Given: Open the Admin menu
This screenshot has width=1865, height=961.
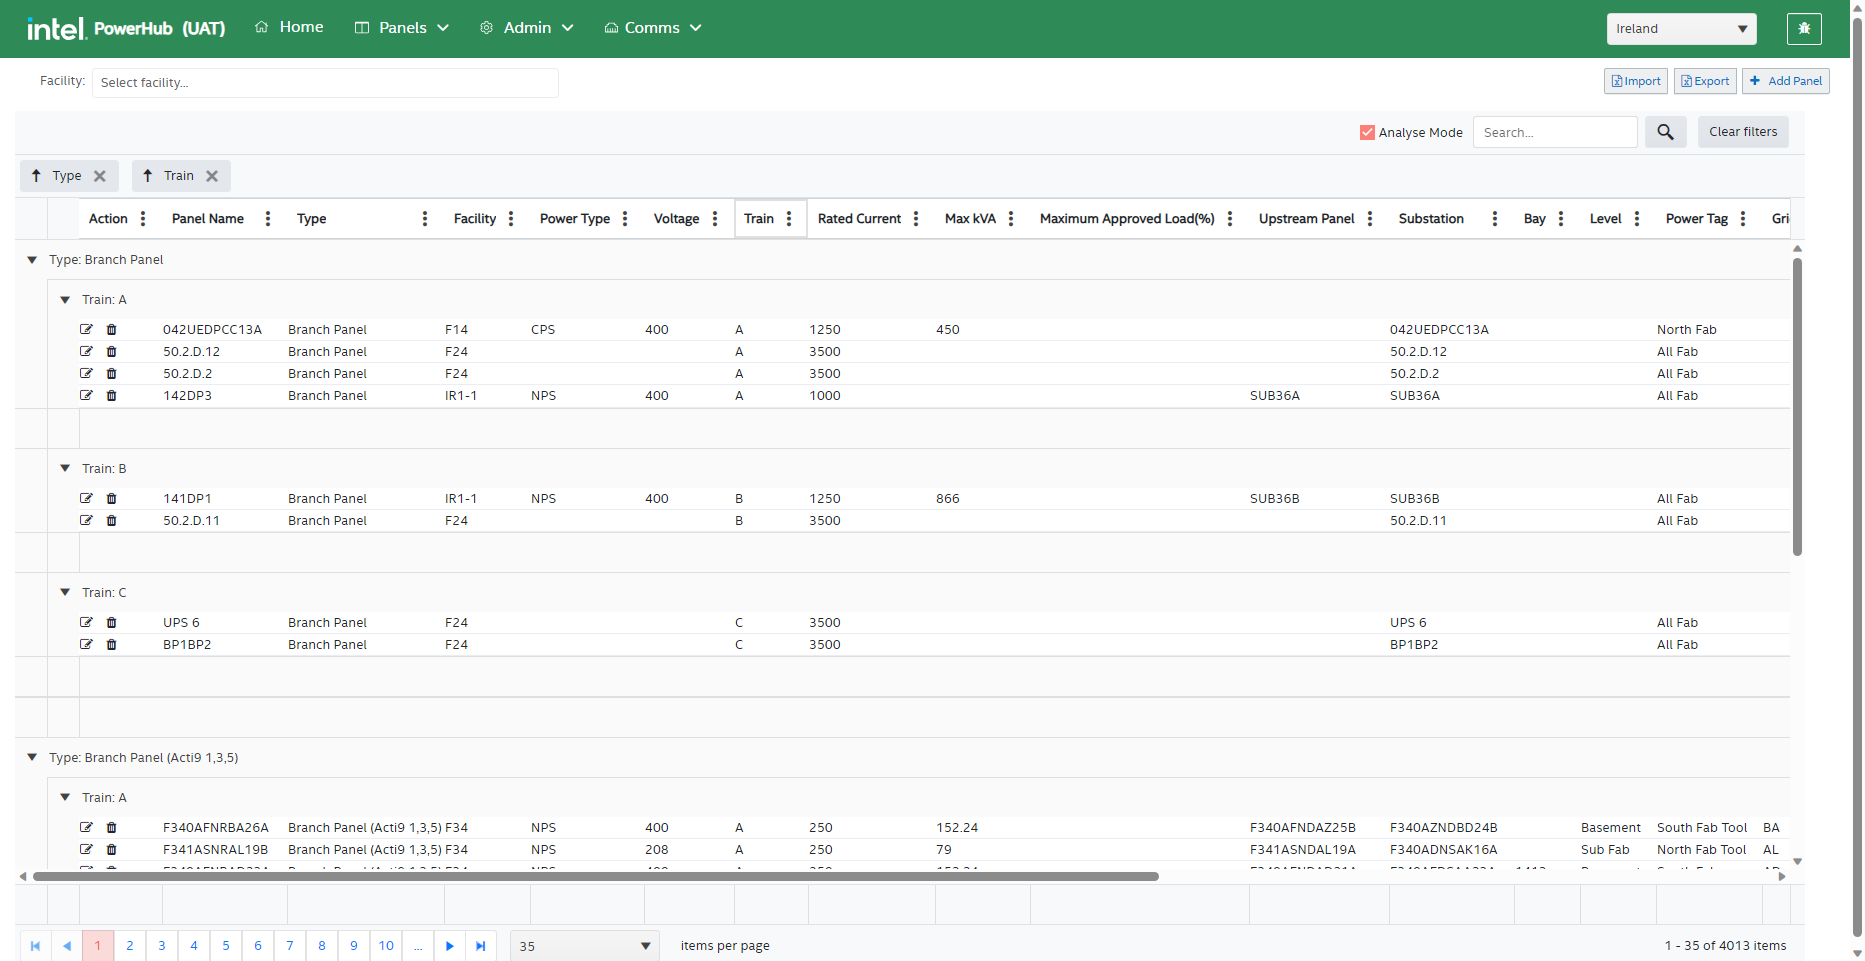Looking at the screenshot, I should [x=527, y=28].
